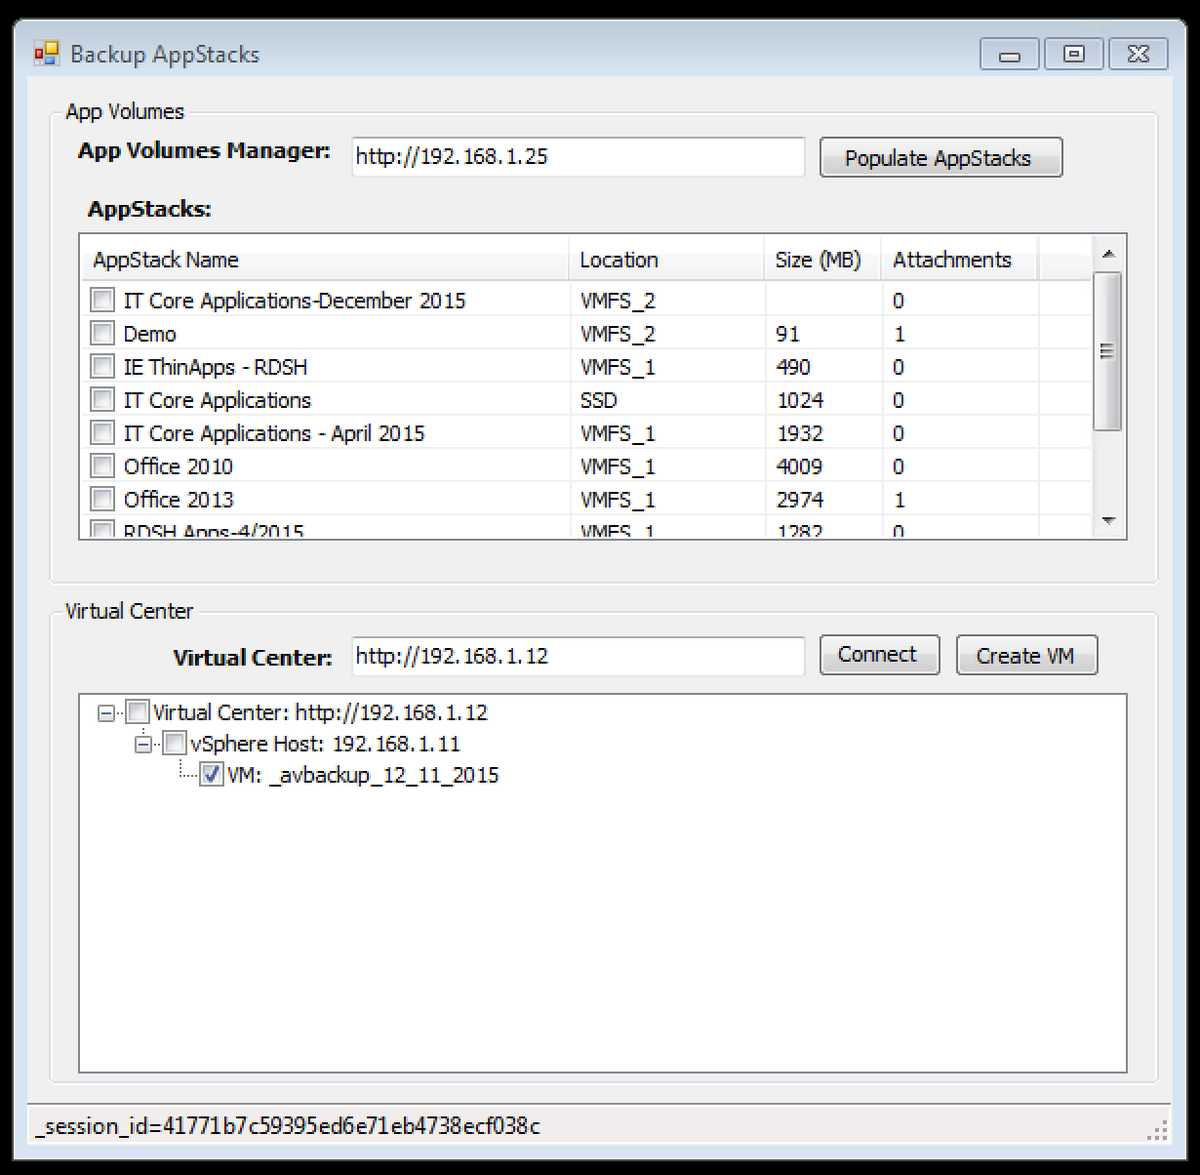Viewport: 1200px width, 1175px height.
Task: Click size value 4009
Action: click(x=799, y=467)
